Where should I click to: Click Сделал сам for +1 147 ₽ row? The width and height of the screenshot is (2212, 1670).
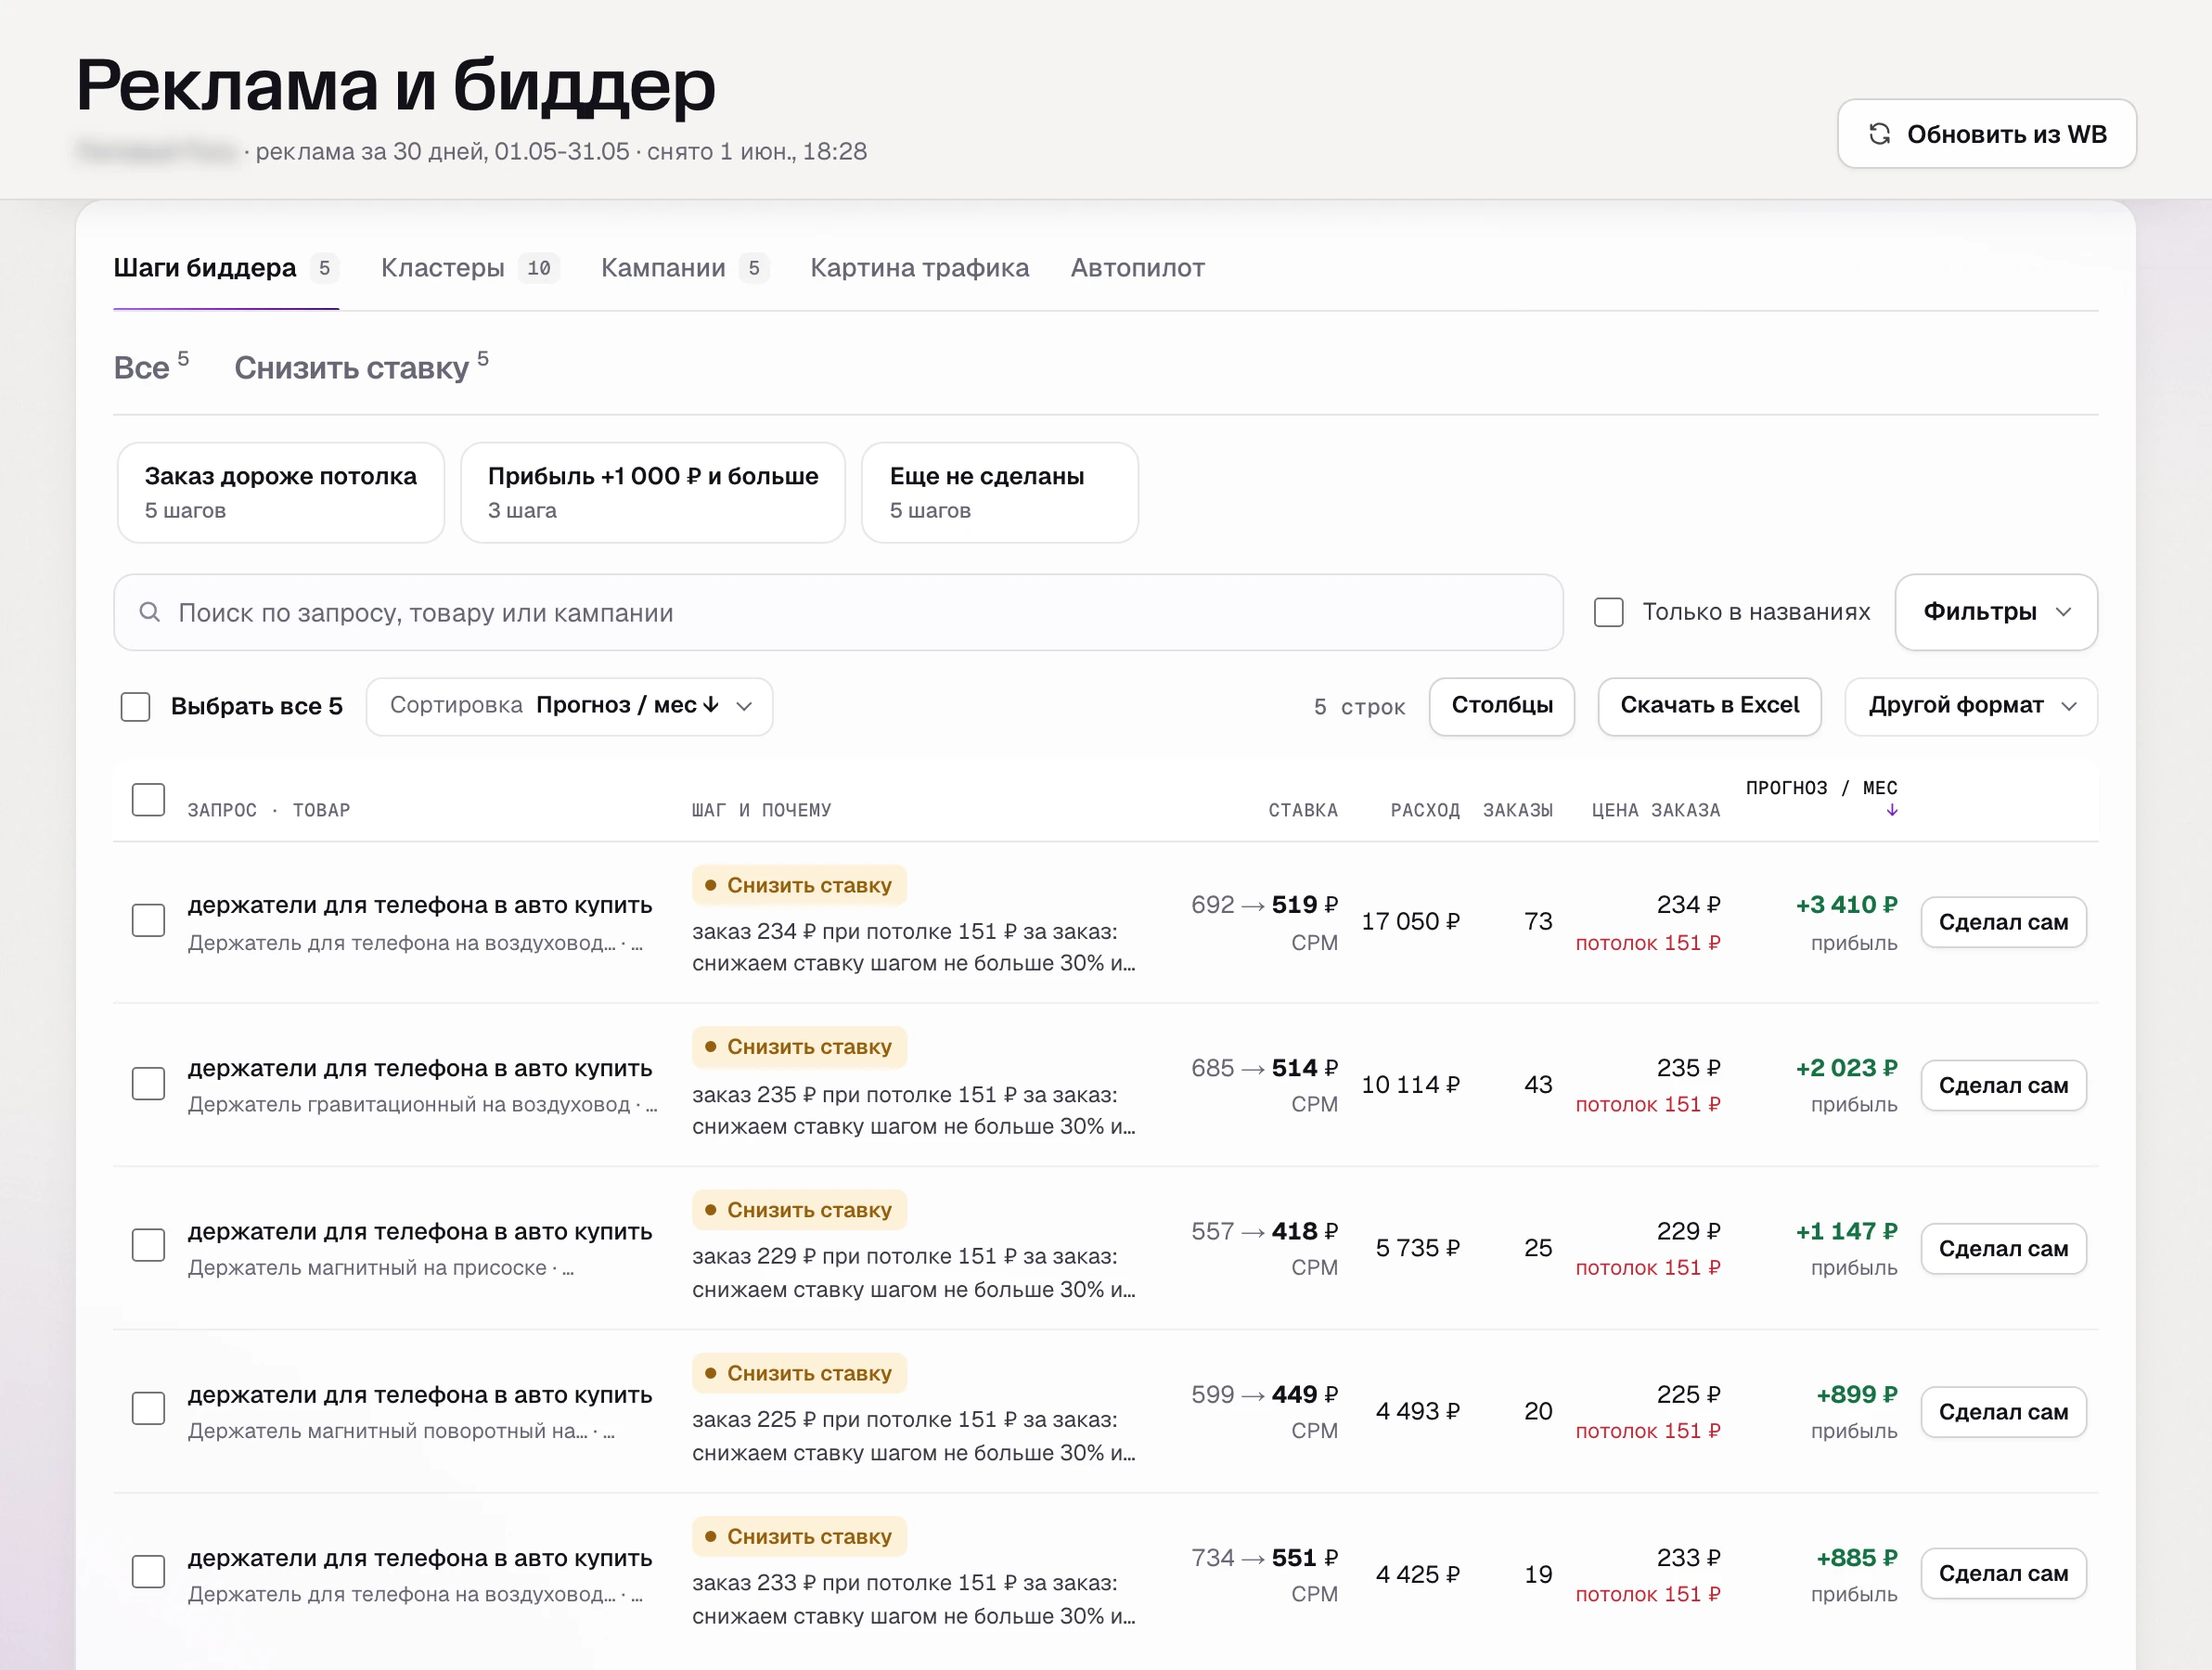click(x=2003, y=1248)
